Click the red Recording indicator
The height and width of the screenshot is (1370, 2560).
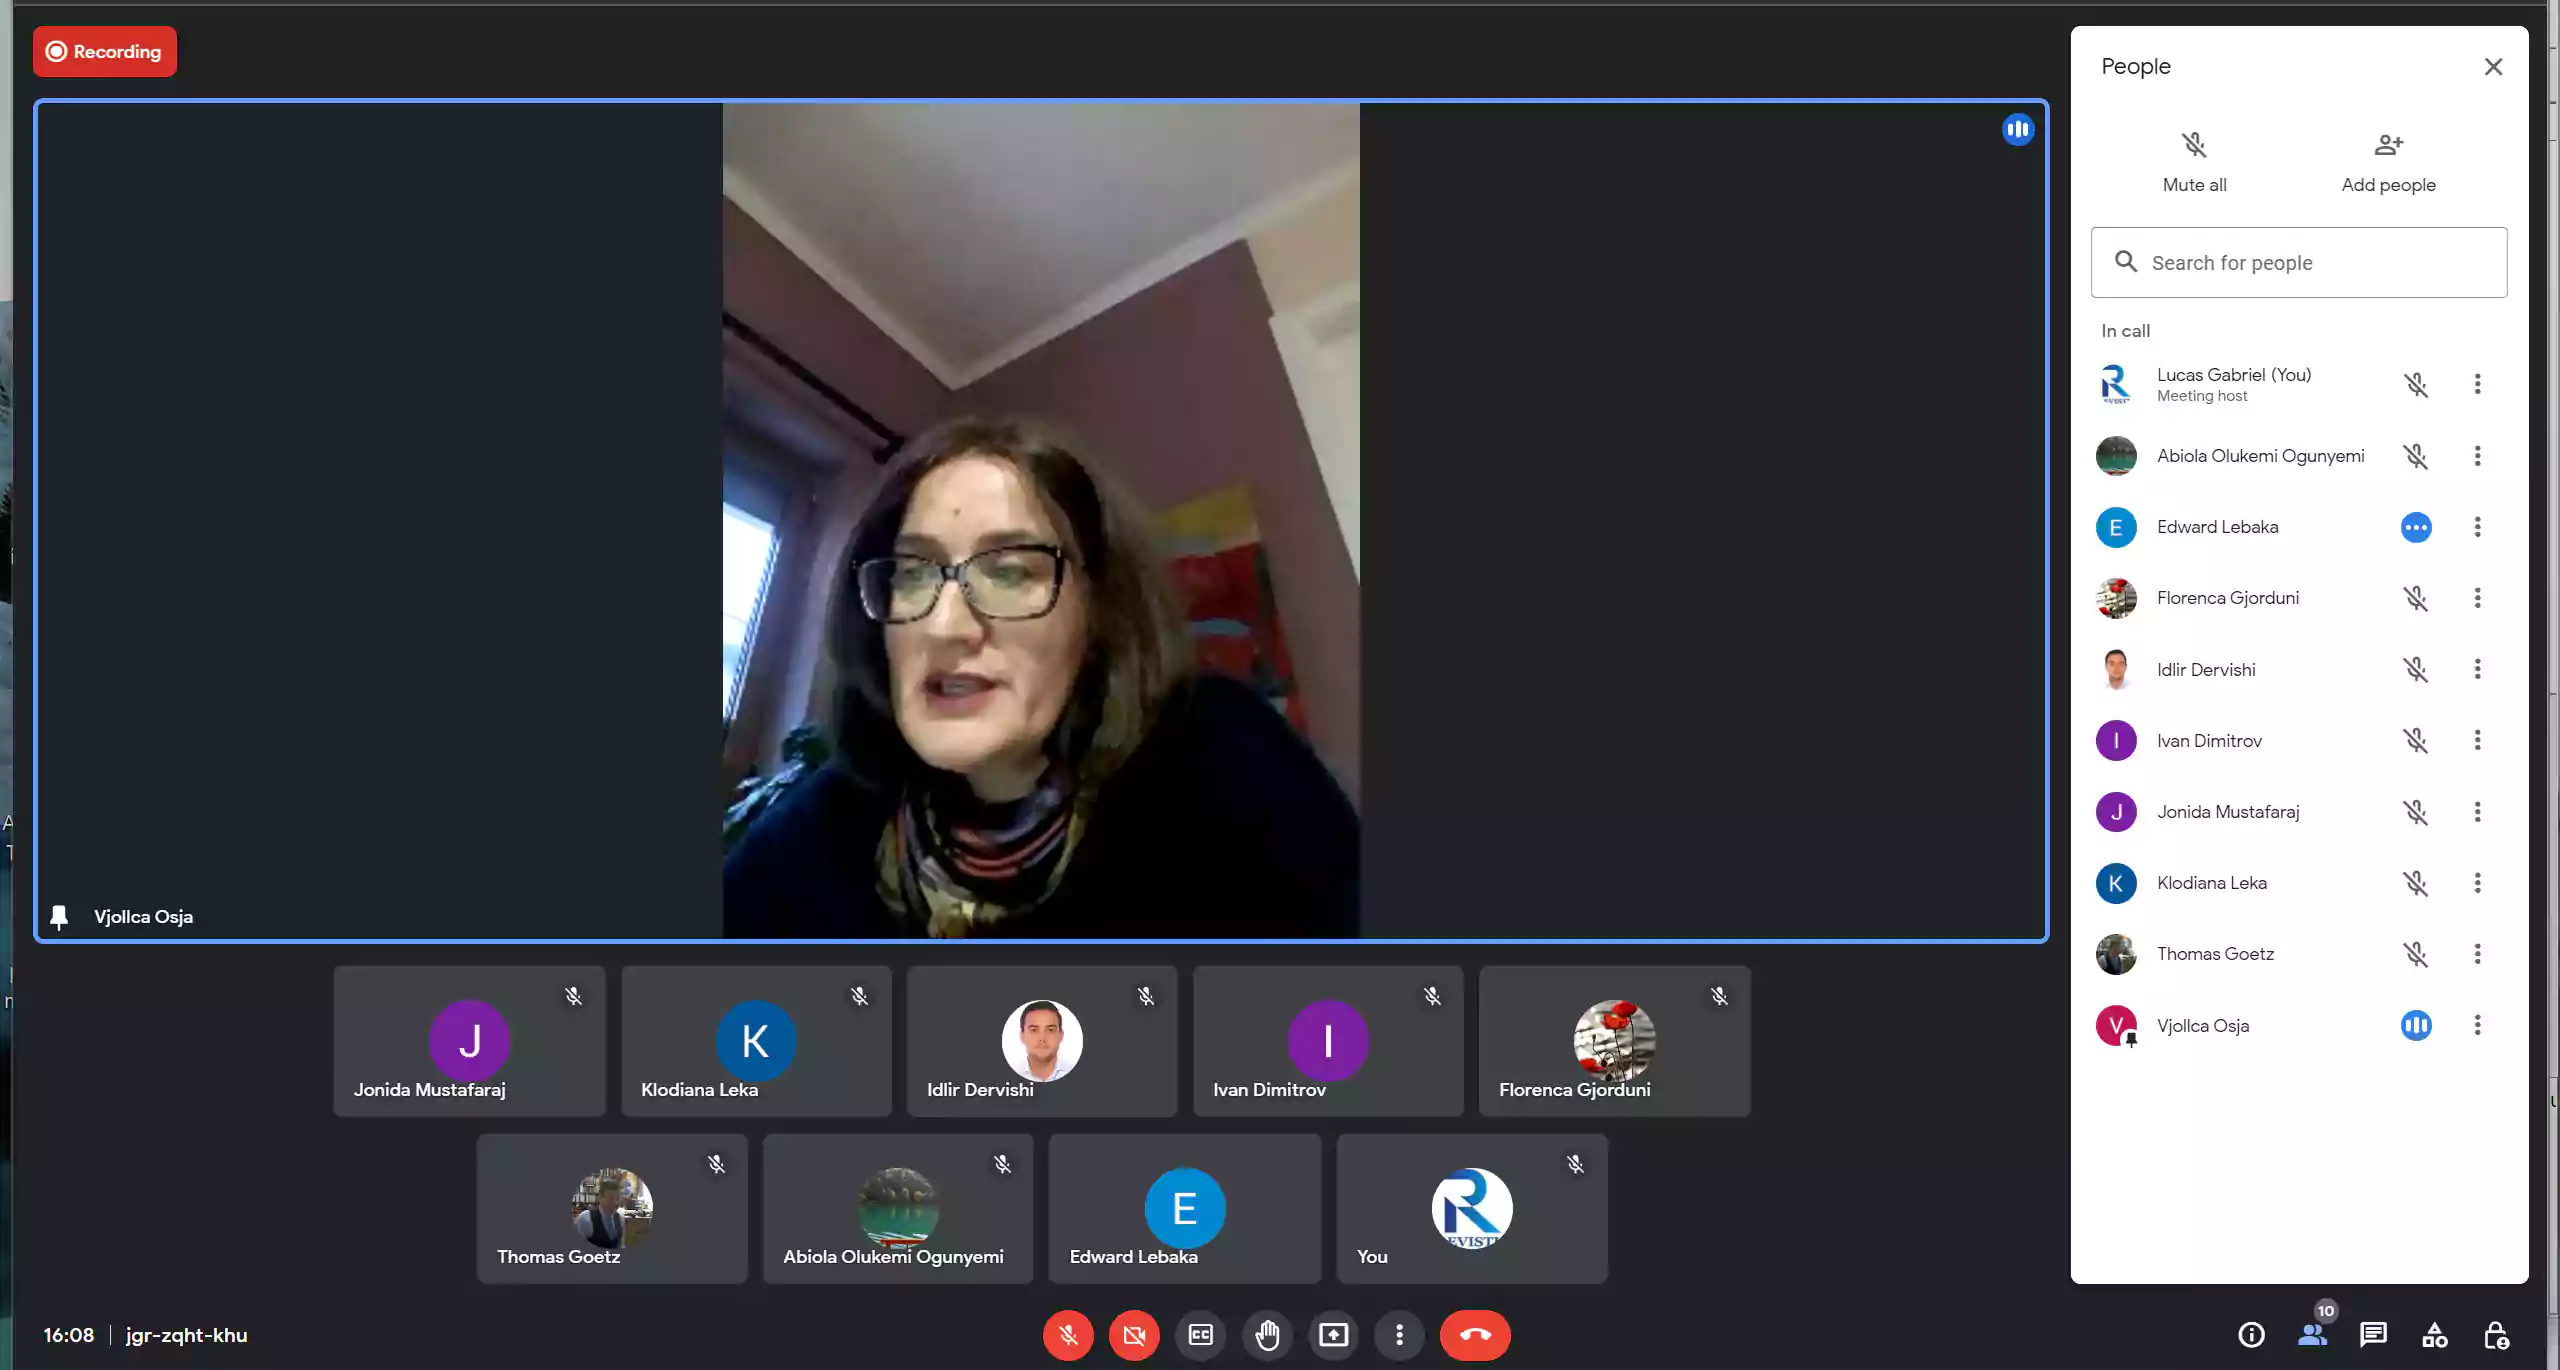105,52
